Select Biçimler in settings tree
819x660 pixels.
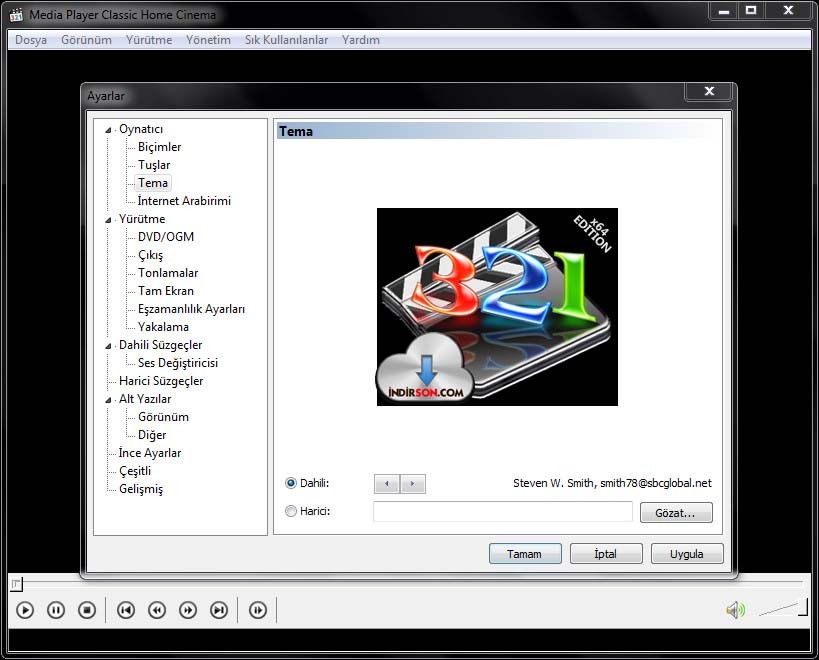pyautogui.click(x=159, y=147)
